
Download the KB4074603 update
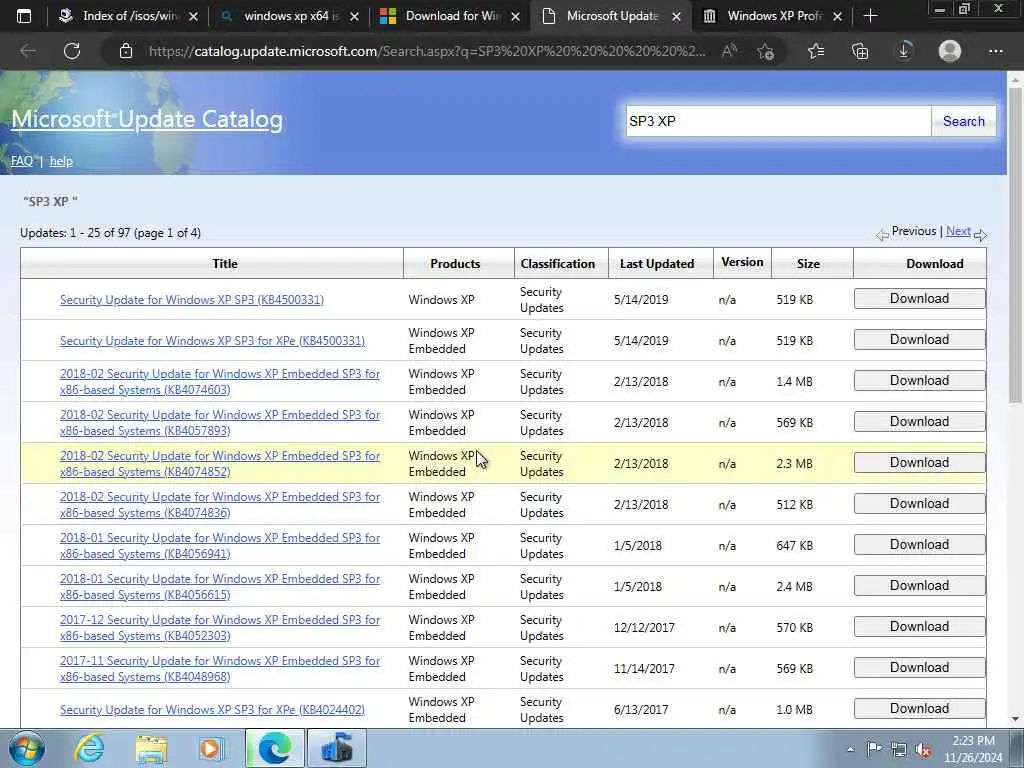pos(920,381)
